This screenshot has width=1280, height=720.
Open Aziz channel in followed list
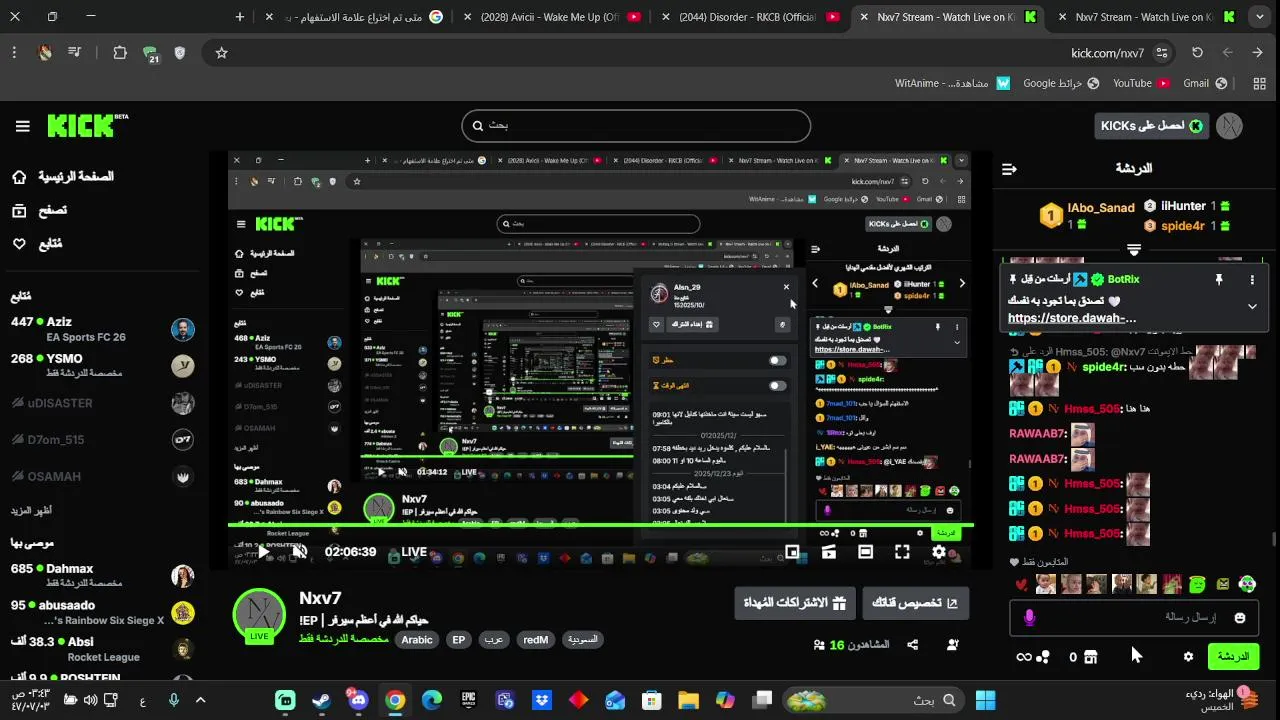click(x=103, y=329)
